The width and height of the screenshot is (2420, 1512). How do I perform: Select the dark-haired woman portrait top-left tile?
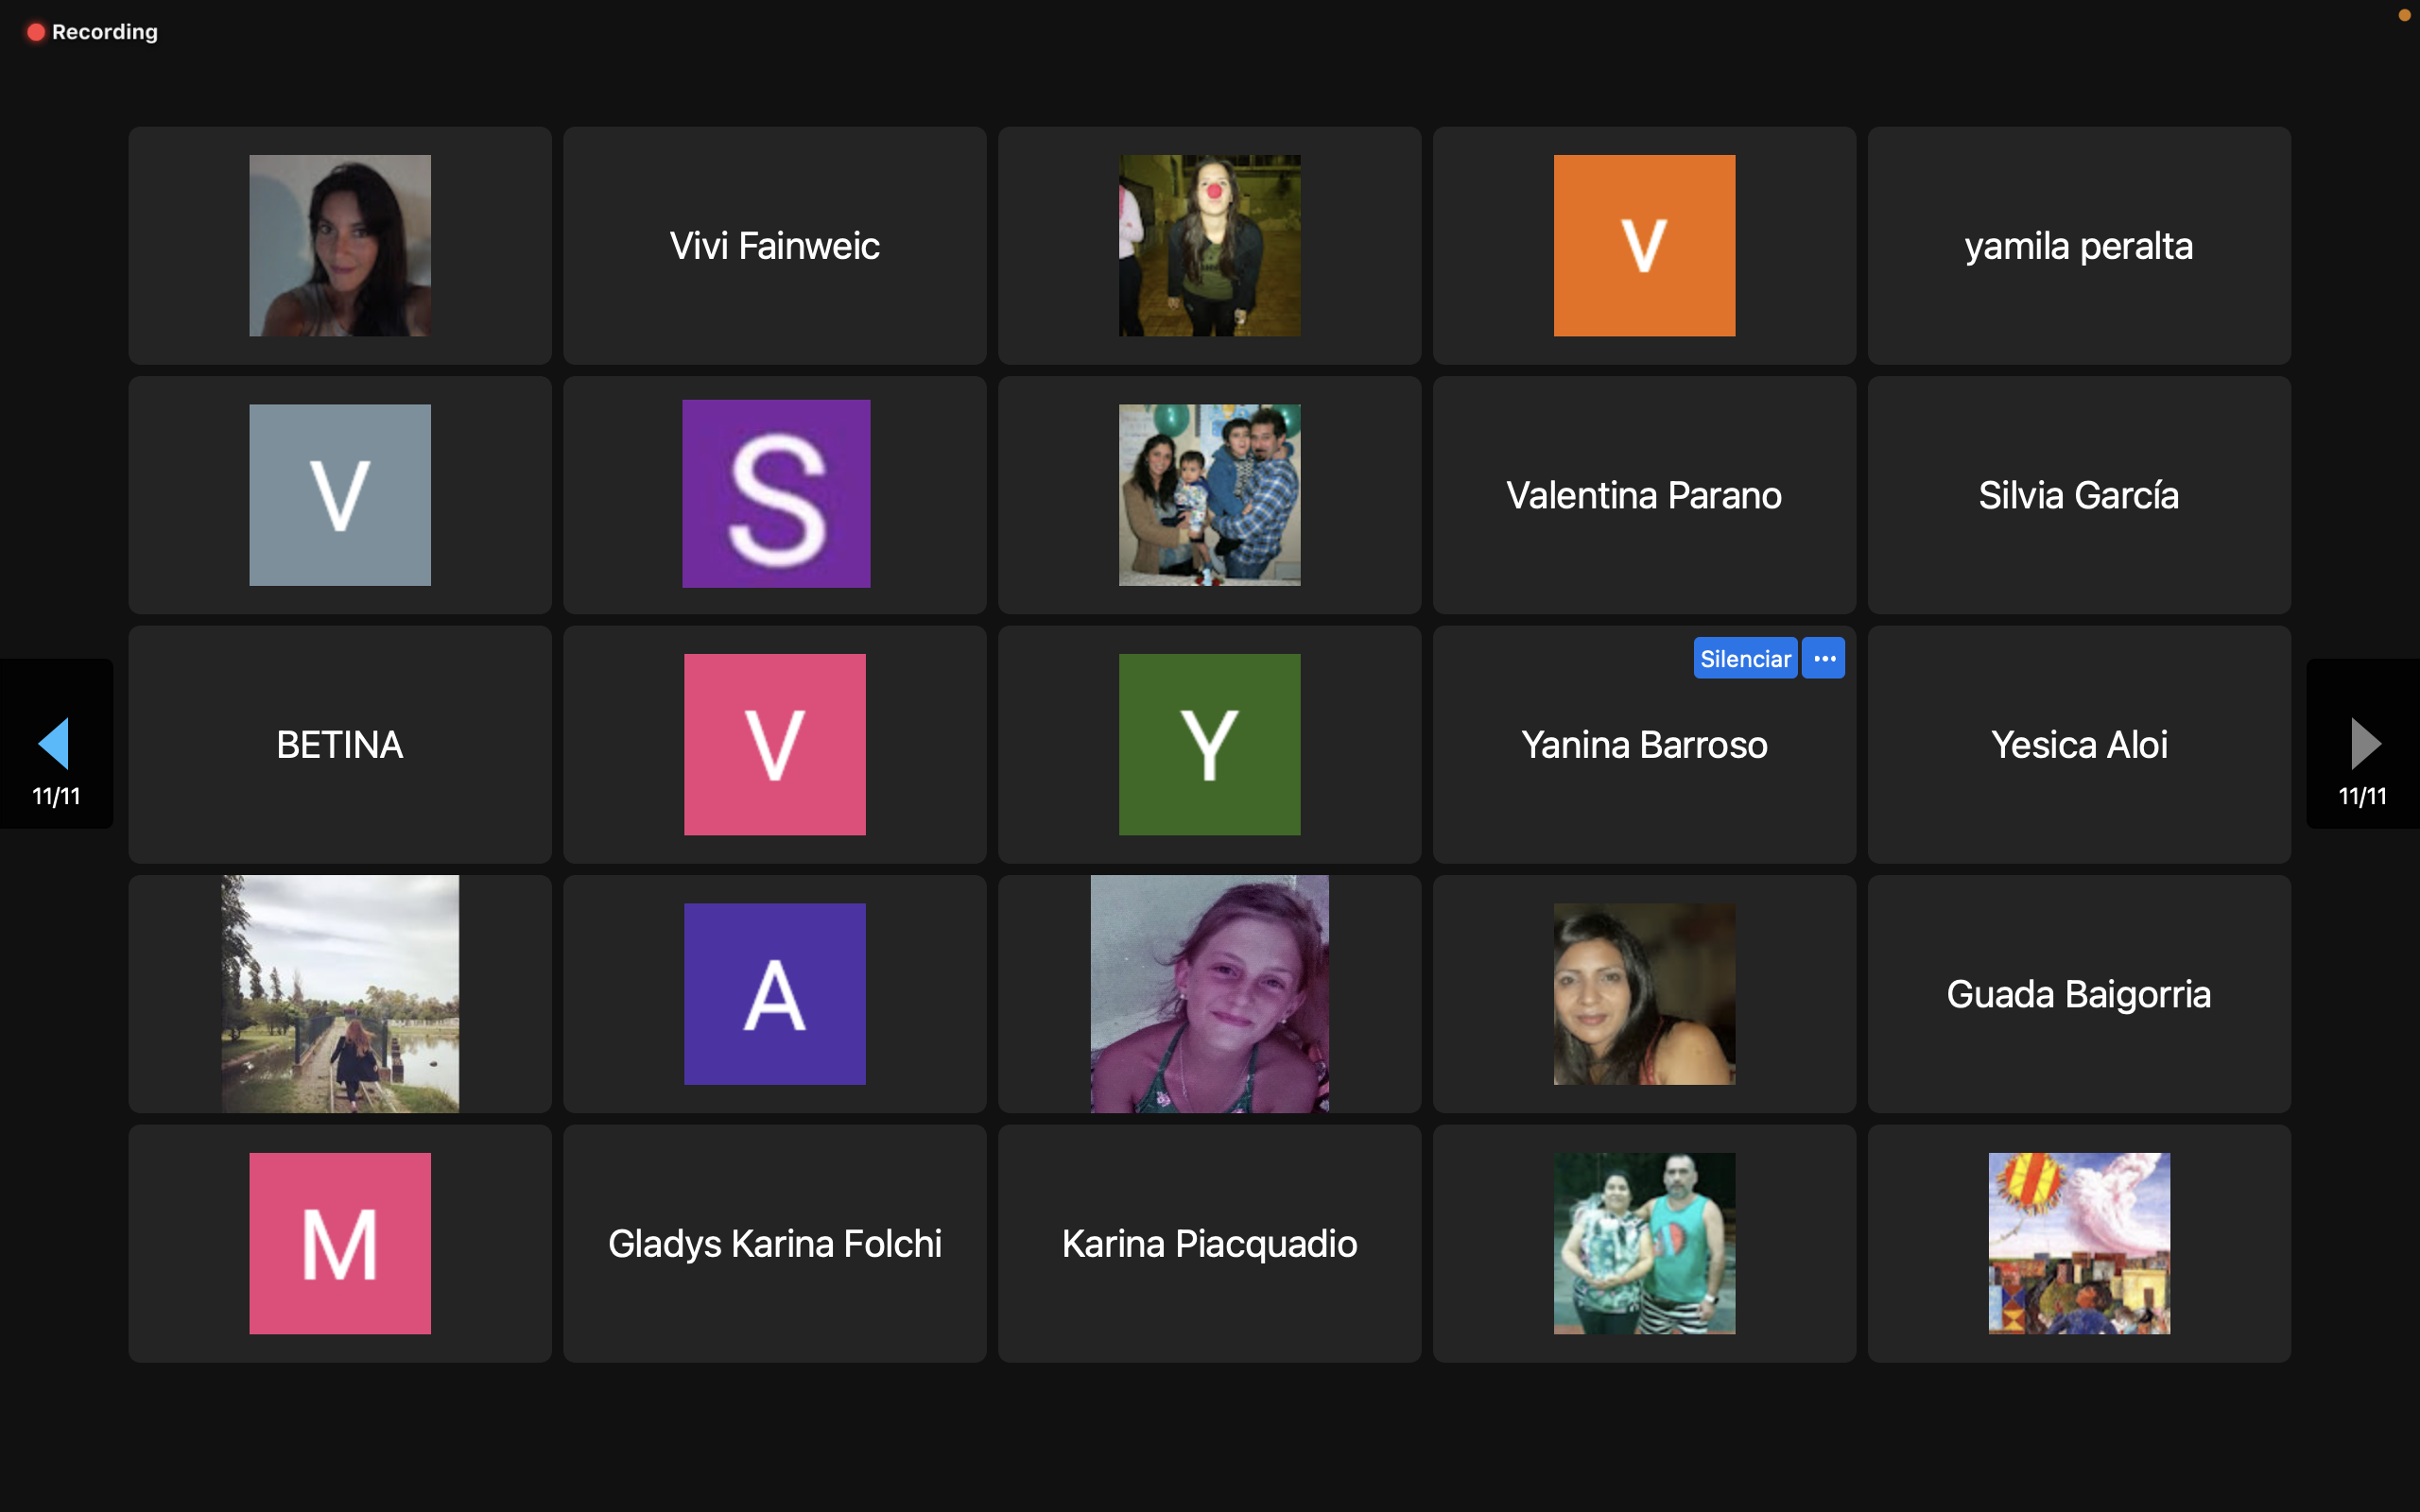(340, 245)
